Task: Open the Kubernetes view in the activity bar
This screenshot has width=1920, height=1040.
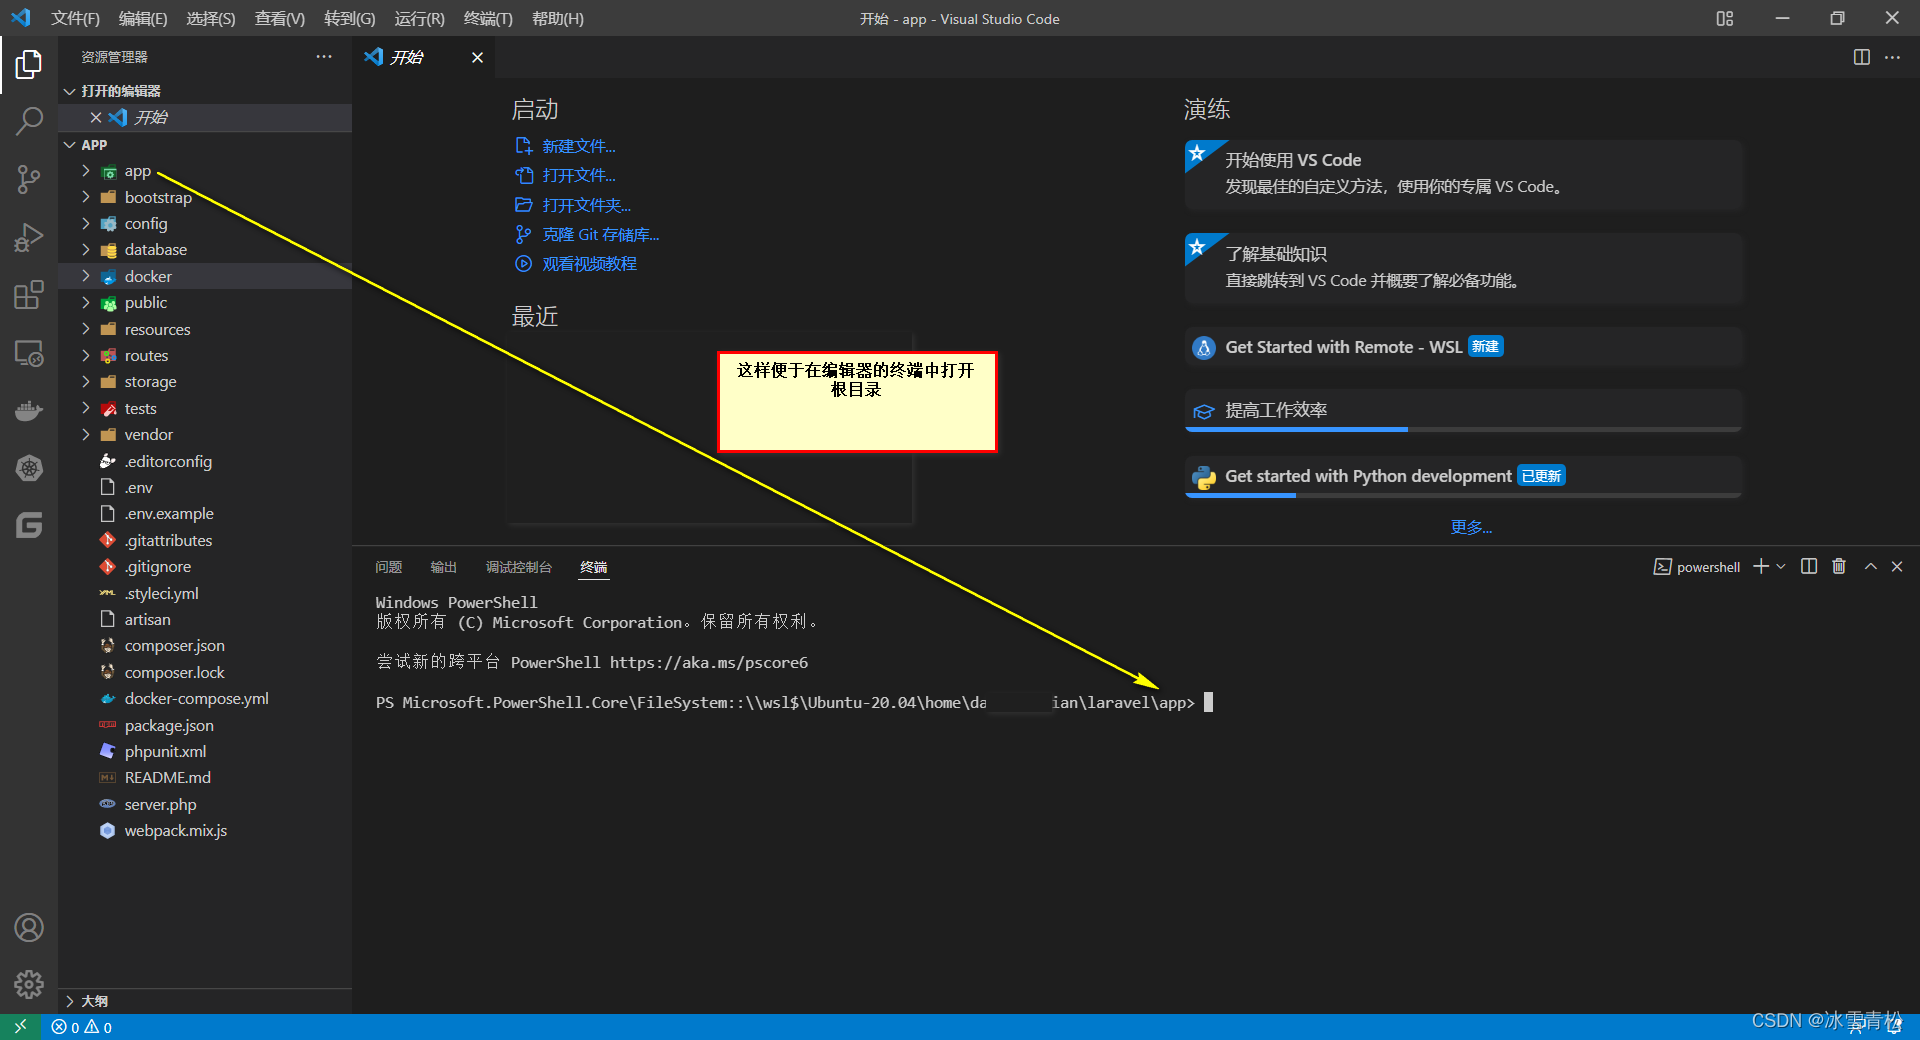Action: tap(29, 468)
